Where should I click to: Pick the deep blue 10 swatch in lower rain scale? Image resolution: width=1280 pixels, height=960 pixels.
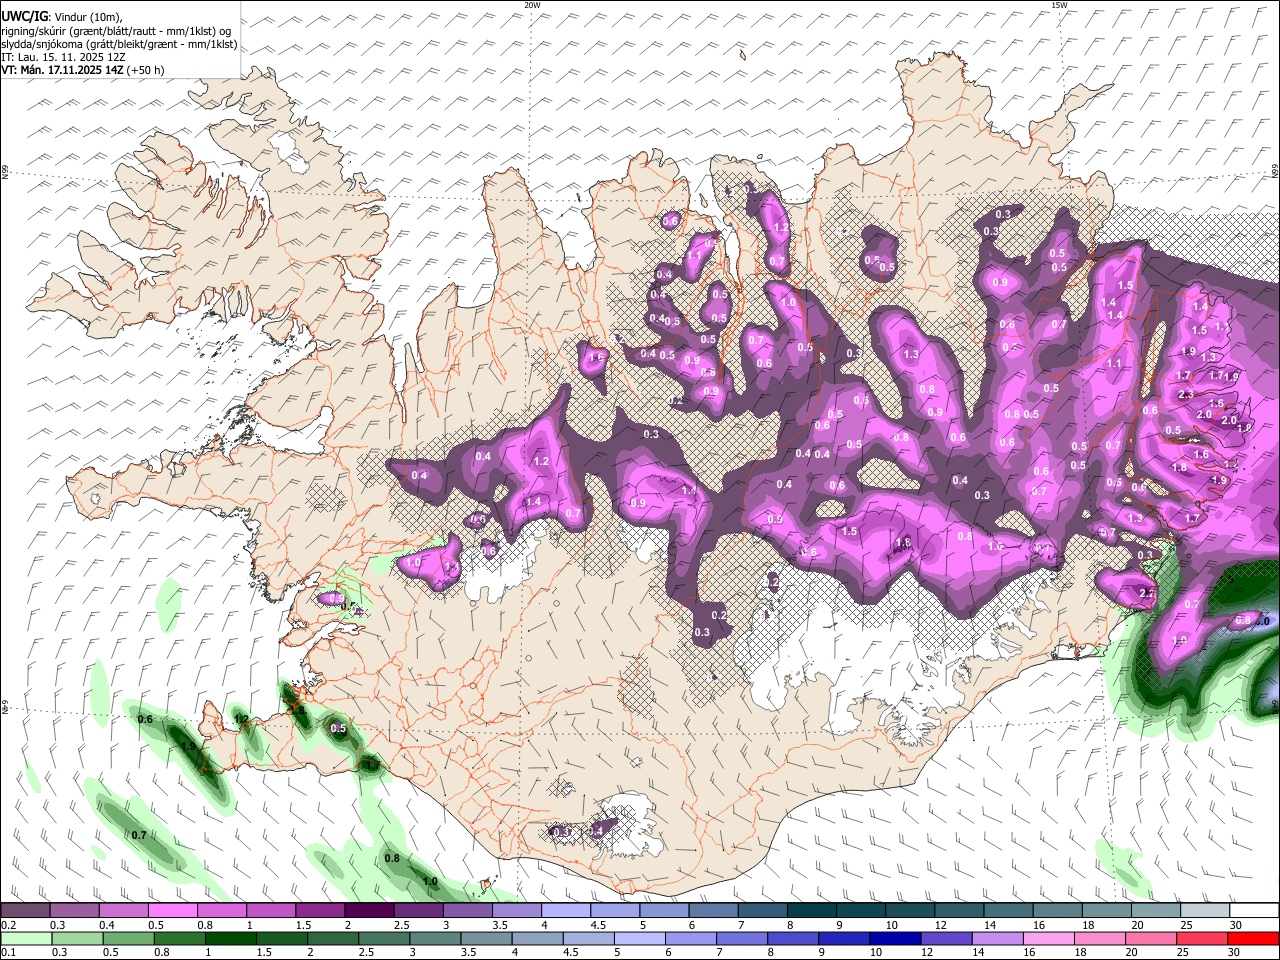click(x=894, y=938)
